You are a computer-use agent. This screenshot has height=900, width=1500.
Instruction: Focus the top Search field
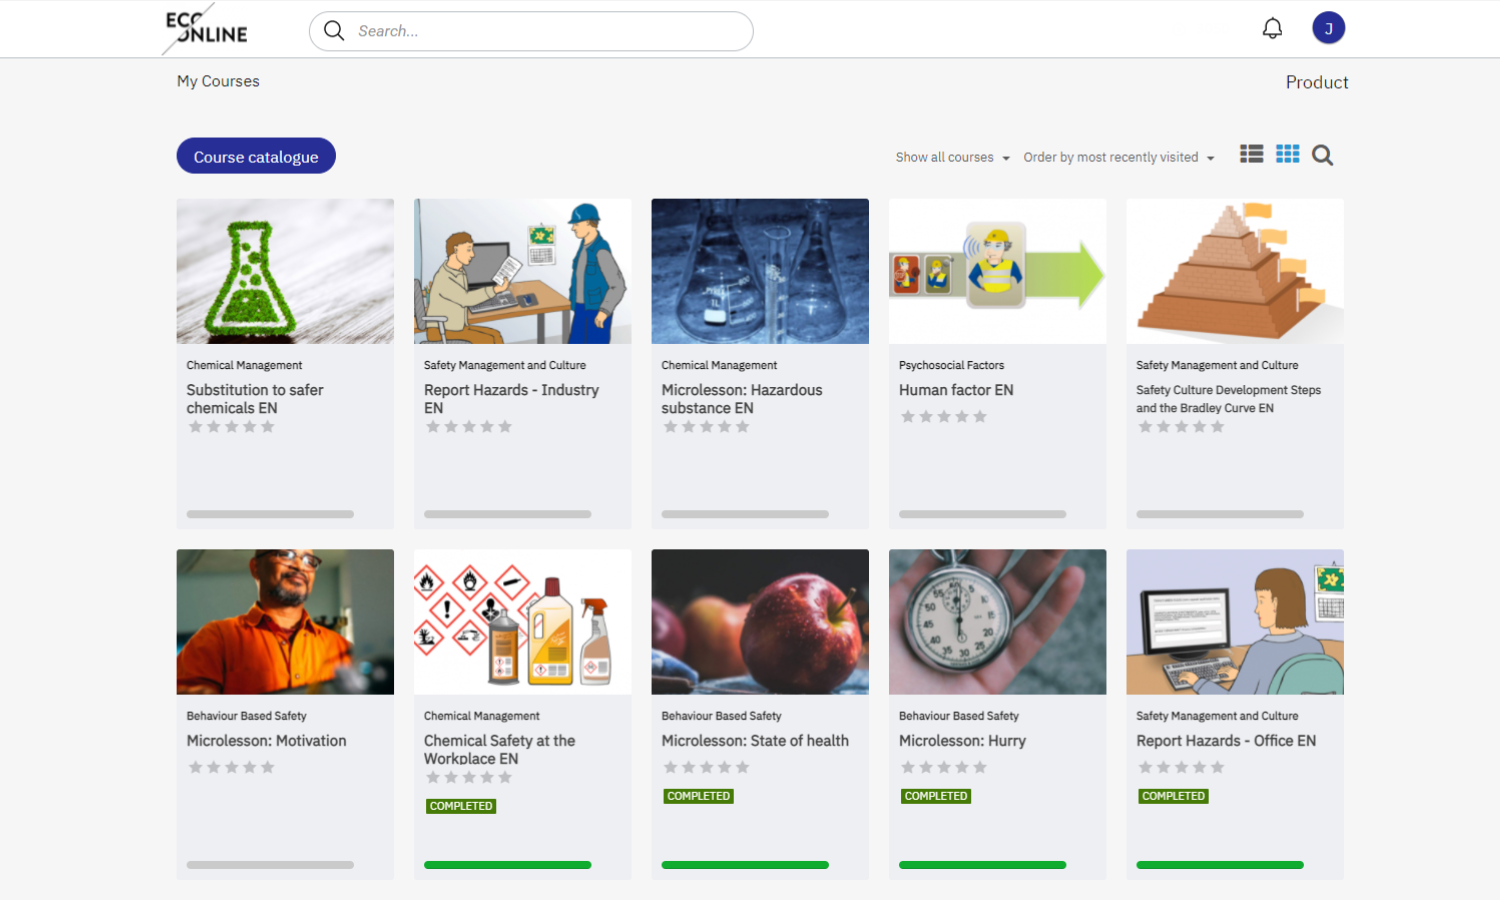(531, 31)
